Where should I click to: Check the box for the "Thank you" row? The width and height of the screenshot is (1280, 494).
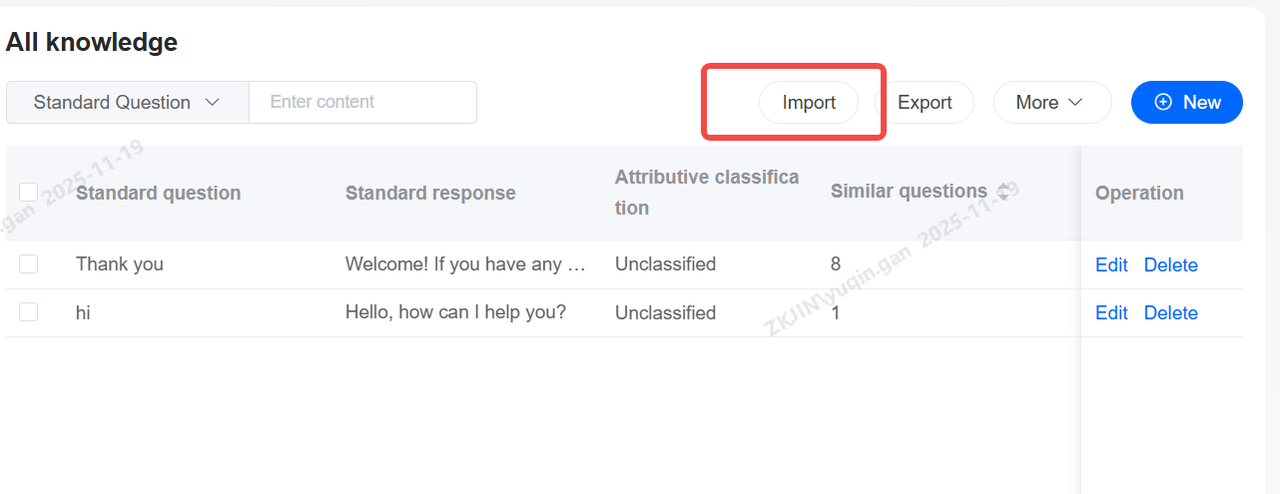click(x=29, y=264)
